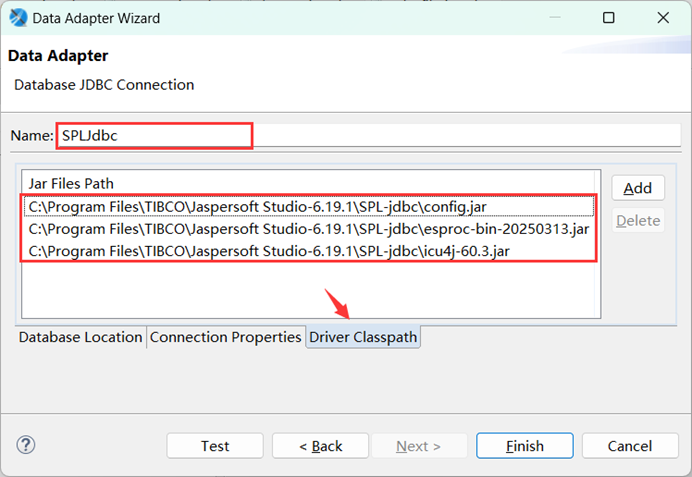Viewport: 692px width, 477px height.
Task: Select the esproc-bin-20250313.jar entry
Action: (308, 228)
